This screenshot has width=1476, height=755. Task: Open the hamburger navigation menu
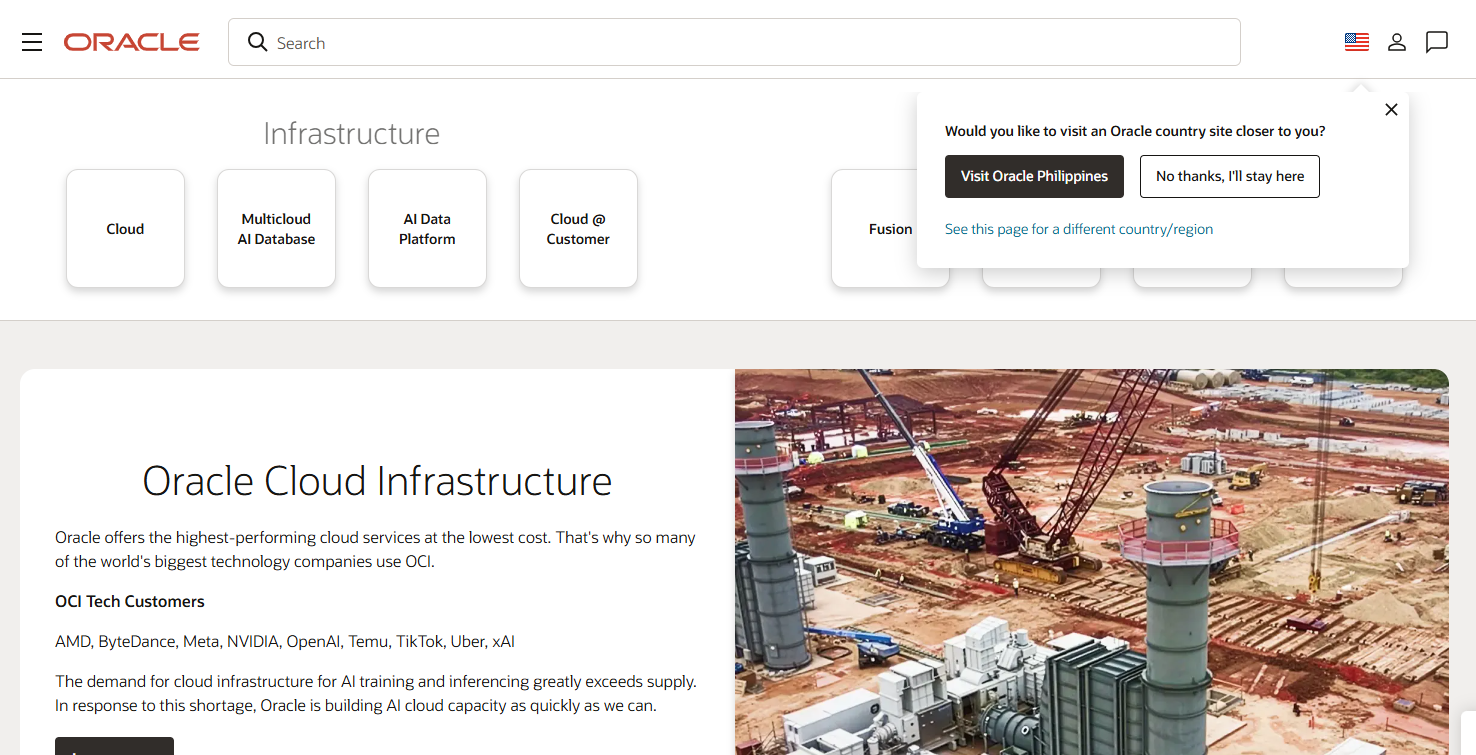coord(32,42)
